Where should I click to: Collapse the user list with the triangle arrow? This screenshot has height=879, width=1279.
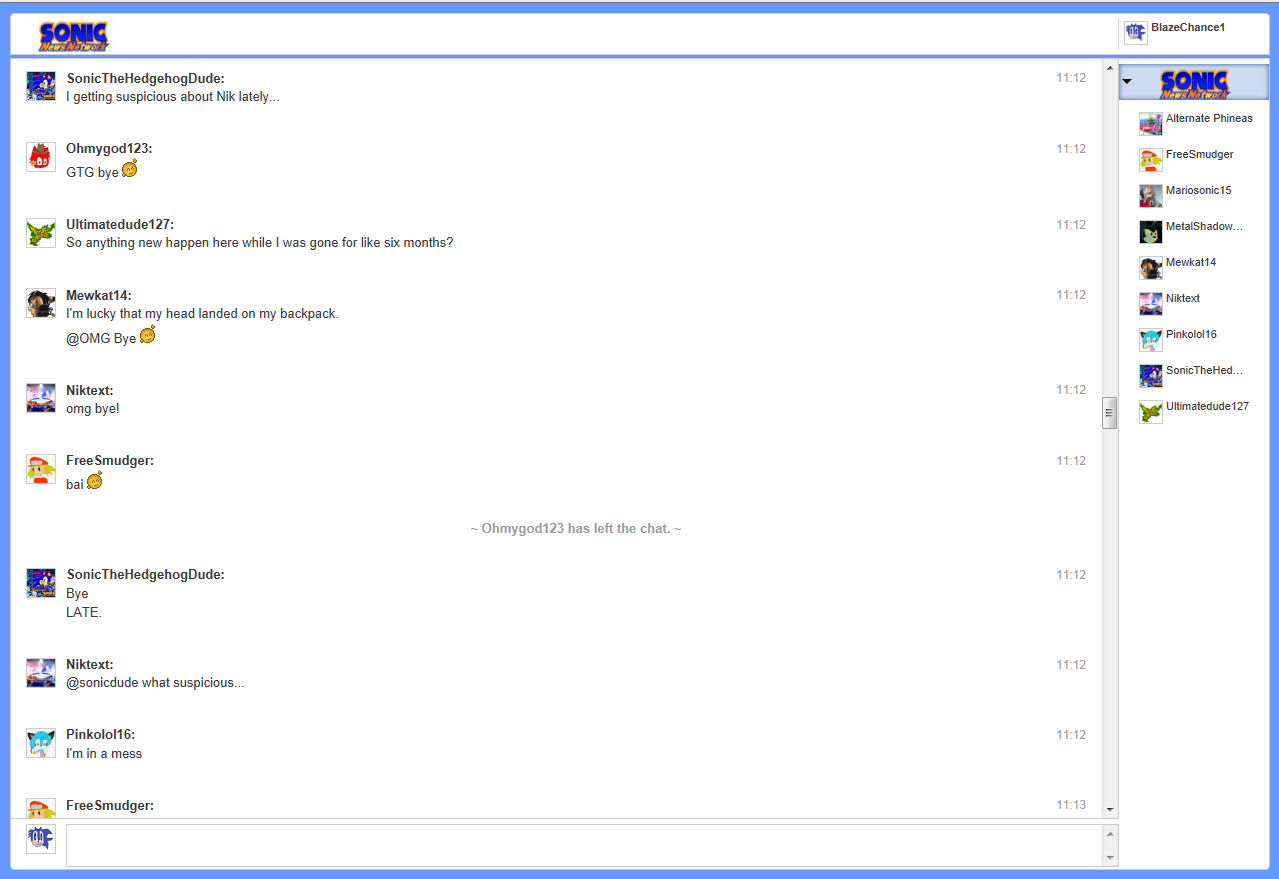point(1127,82)
